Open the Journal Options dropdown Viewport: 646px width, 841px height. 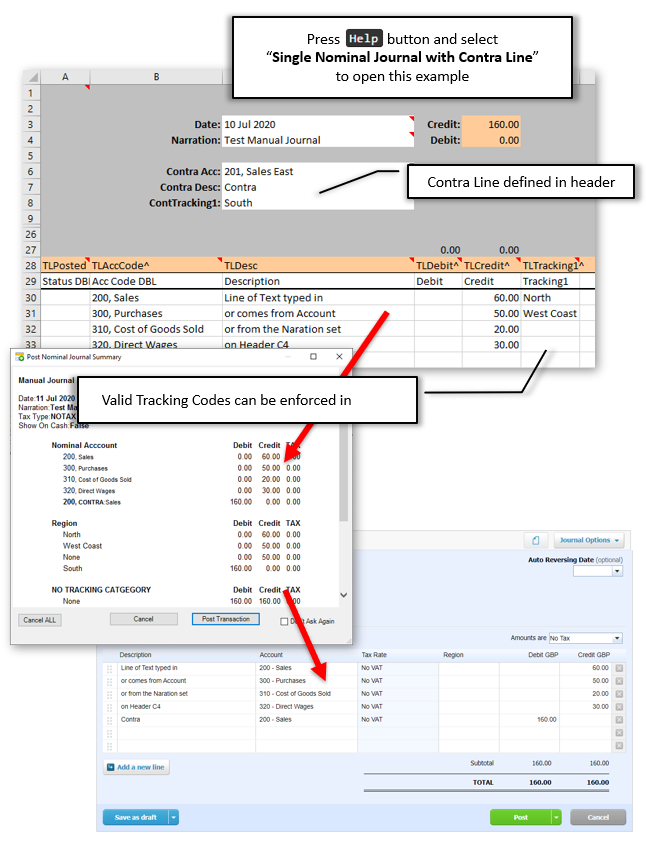590,540
